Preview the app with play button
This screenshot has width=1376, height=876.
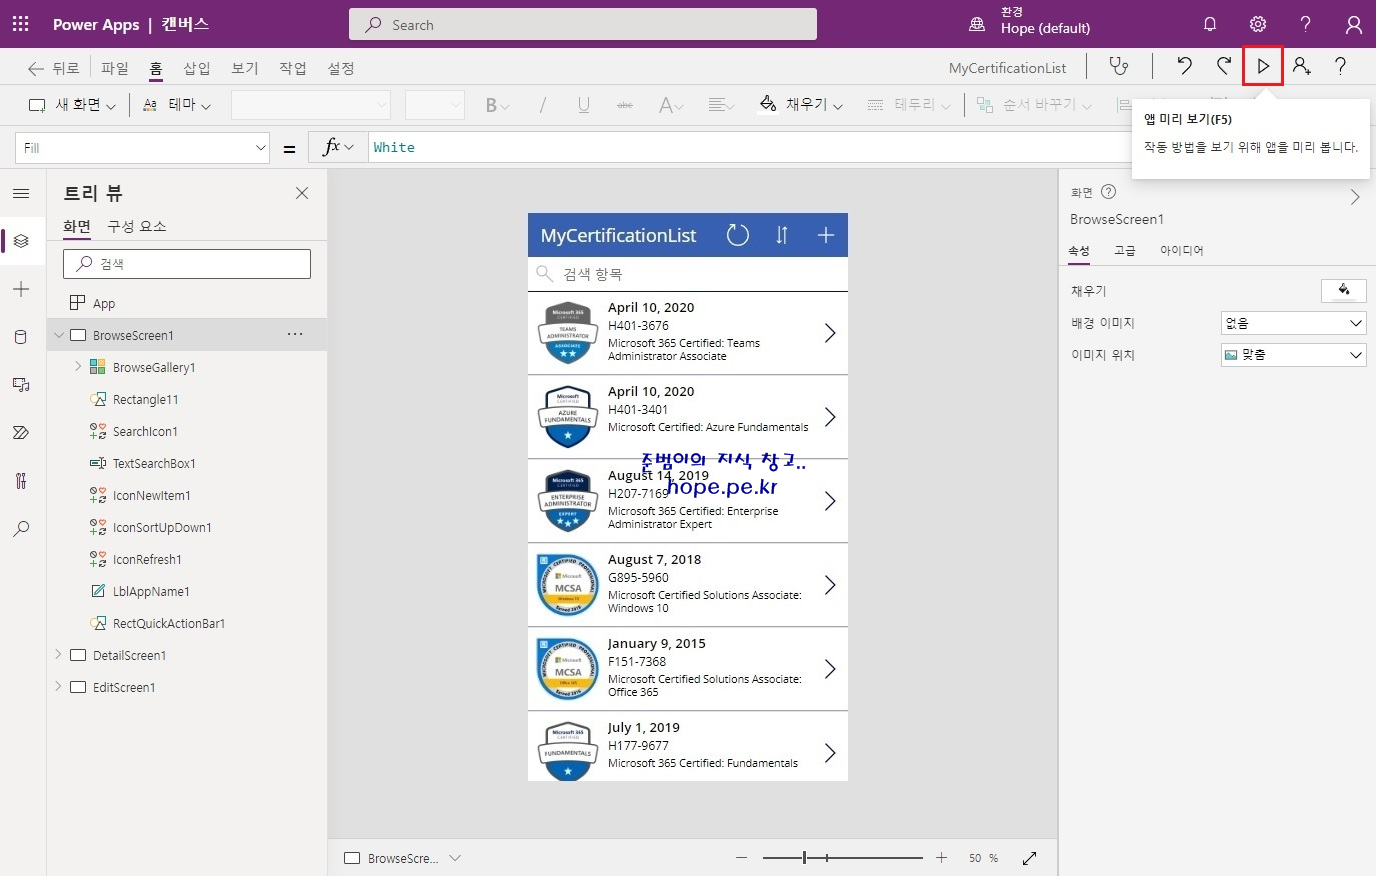click(1263, 67)
